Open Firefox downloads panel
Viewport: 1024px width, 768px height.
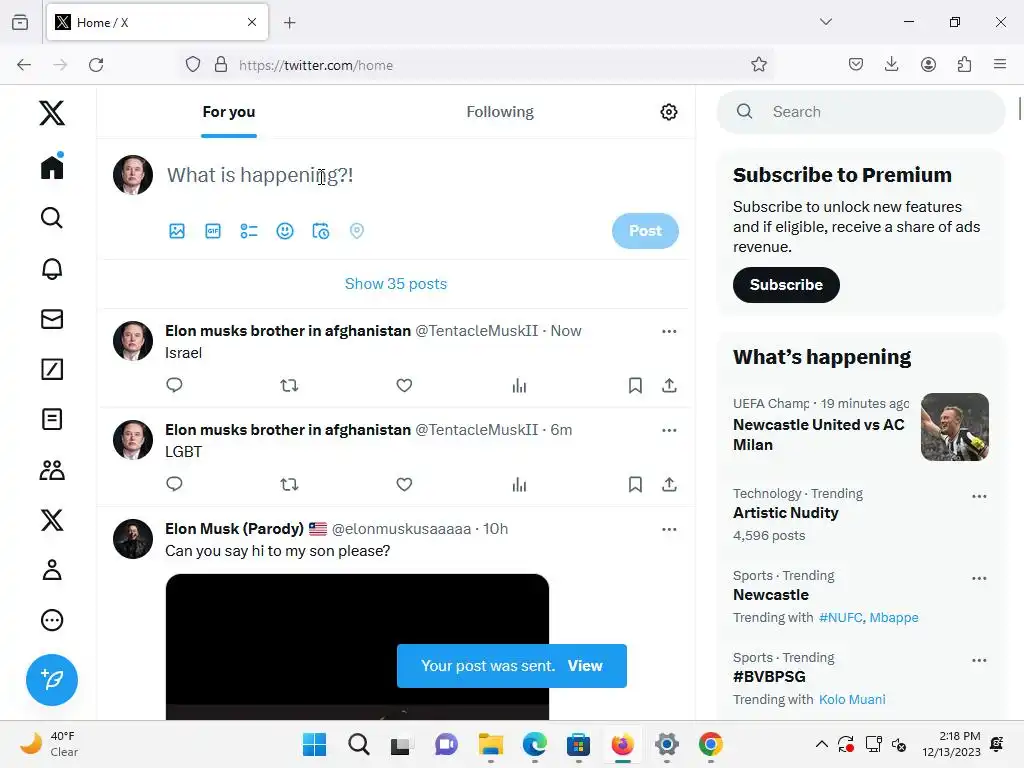pyautogui.click(x=891, y=64)
